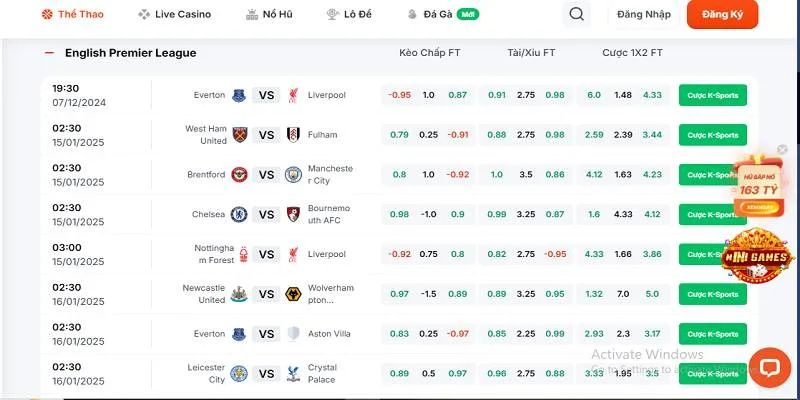Open the Nổ Hũ menu item
This screenshot has height=400, width=800.
pyautogui.click(x=269, y=14)
